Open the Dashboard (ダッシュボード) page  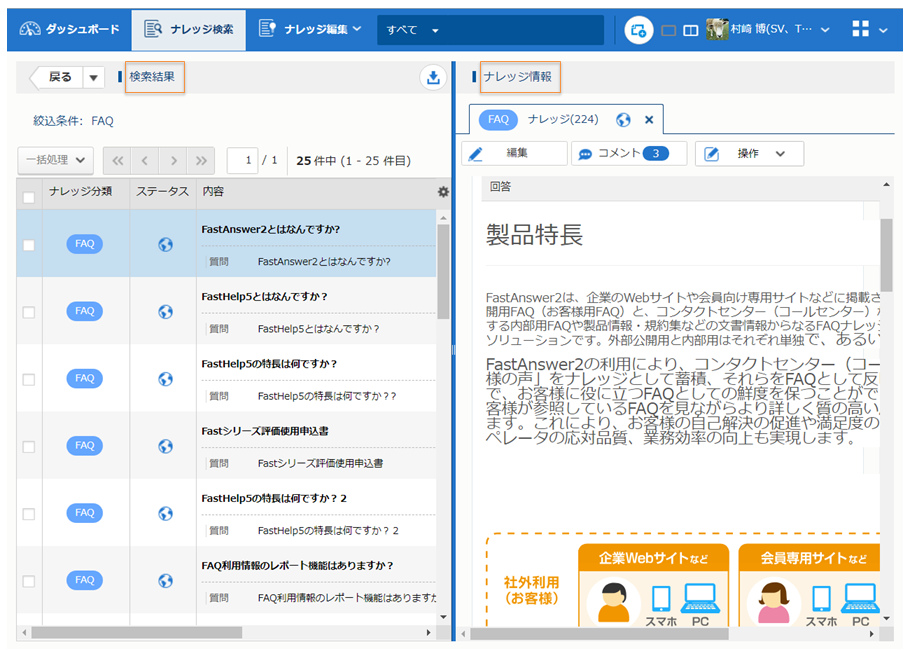(x=70, y=29)
